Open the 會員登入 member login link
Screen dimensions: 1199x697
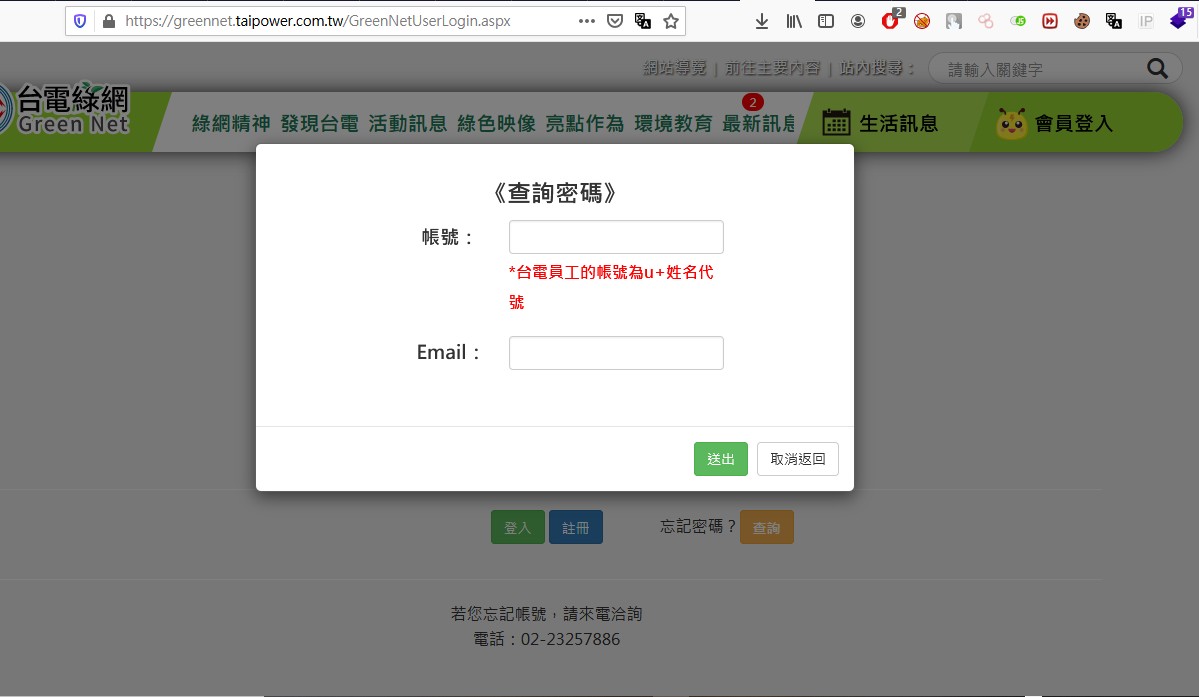click(1074, 123)
